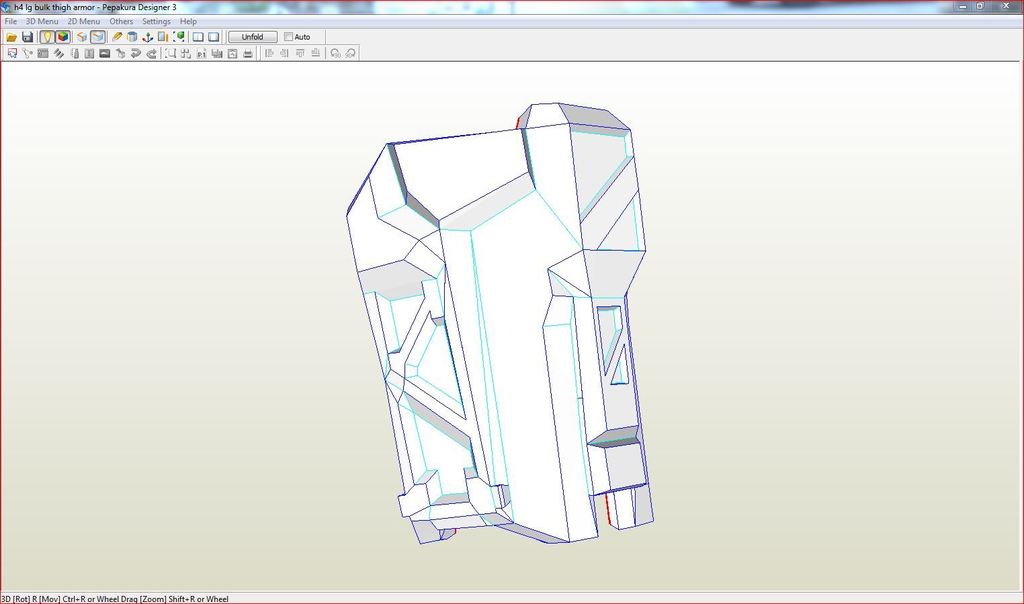1024x604 pixels.
Task: Toggle the colored cube texture display button
Action: click(x=62, y=37)
